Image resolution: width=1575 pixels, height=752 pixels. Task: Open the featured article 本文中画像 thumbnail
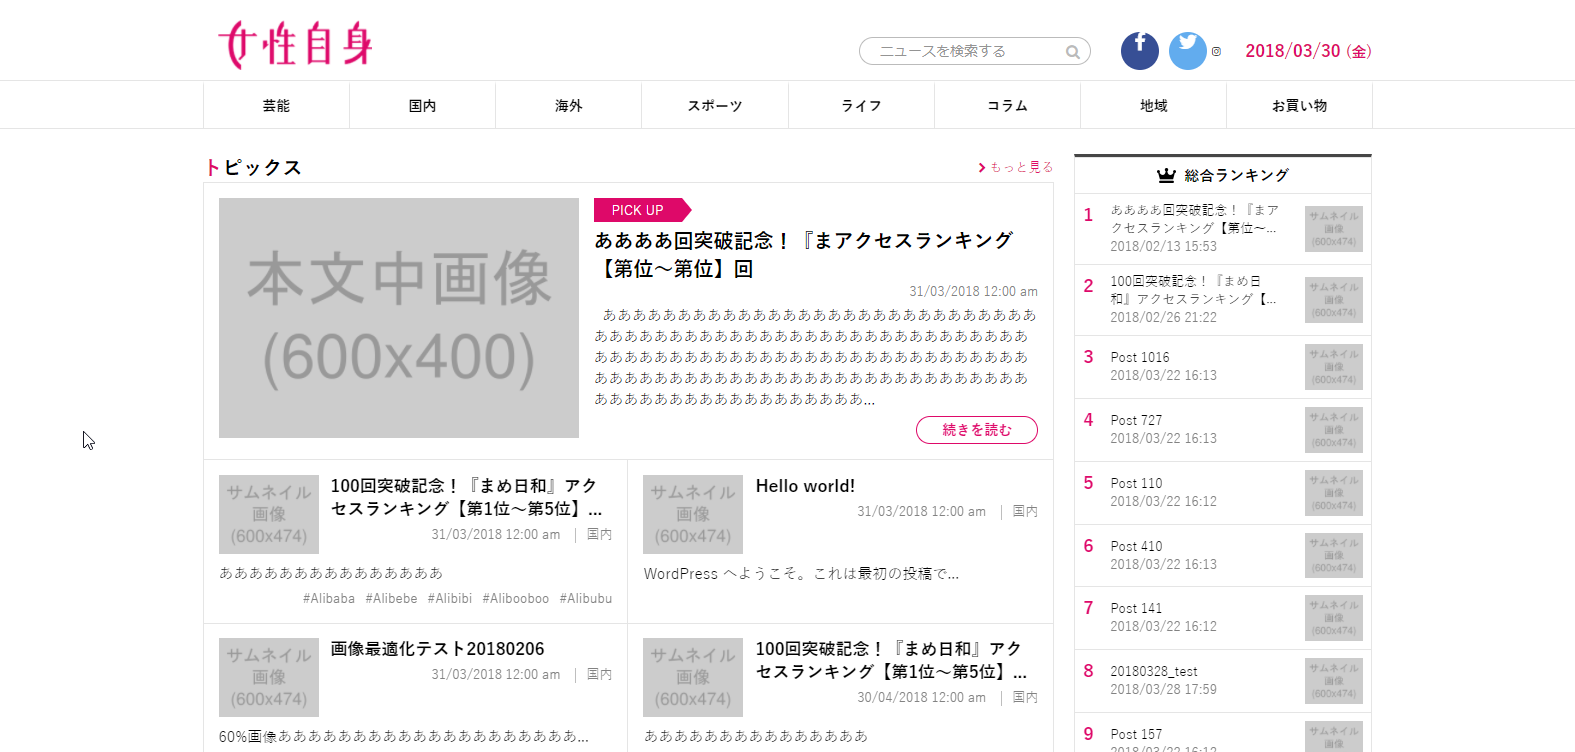pos(399,318)
